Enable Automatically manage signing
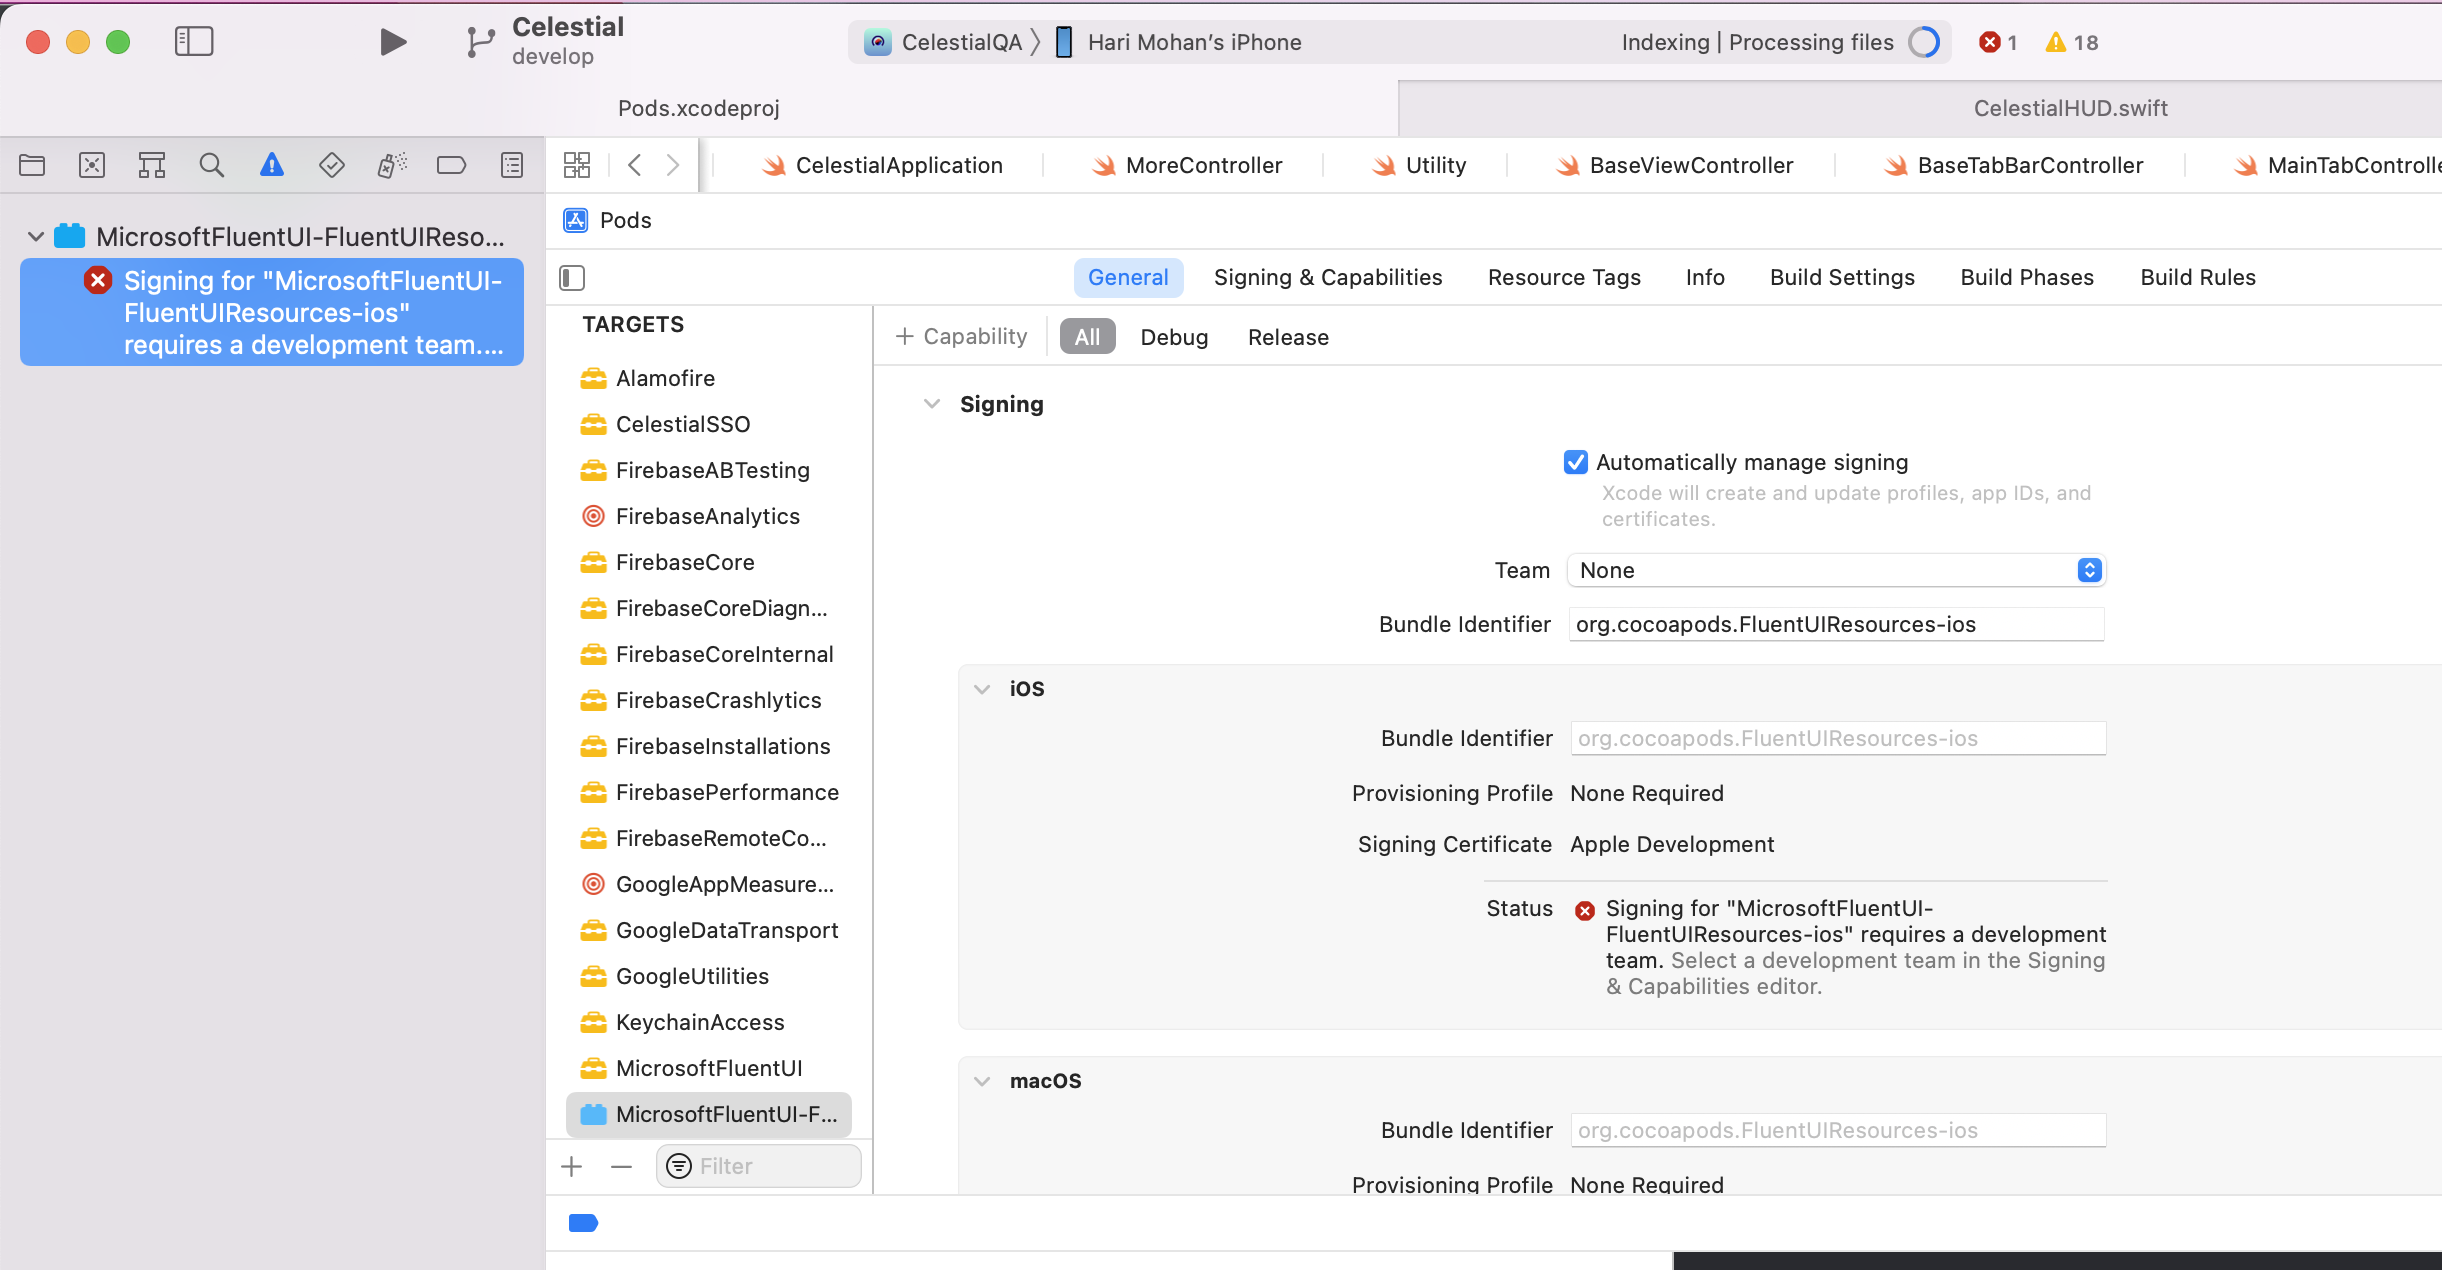 [1576, 462]
